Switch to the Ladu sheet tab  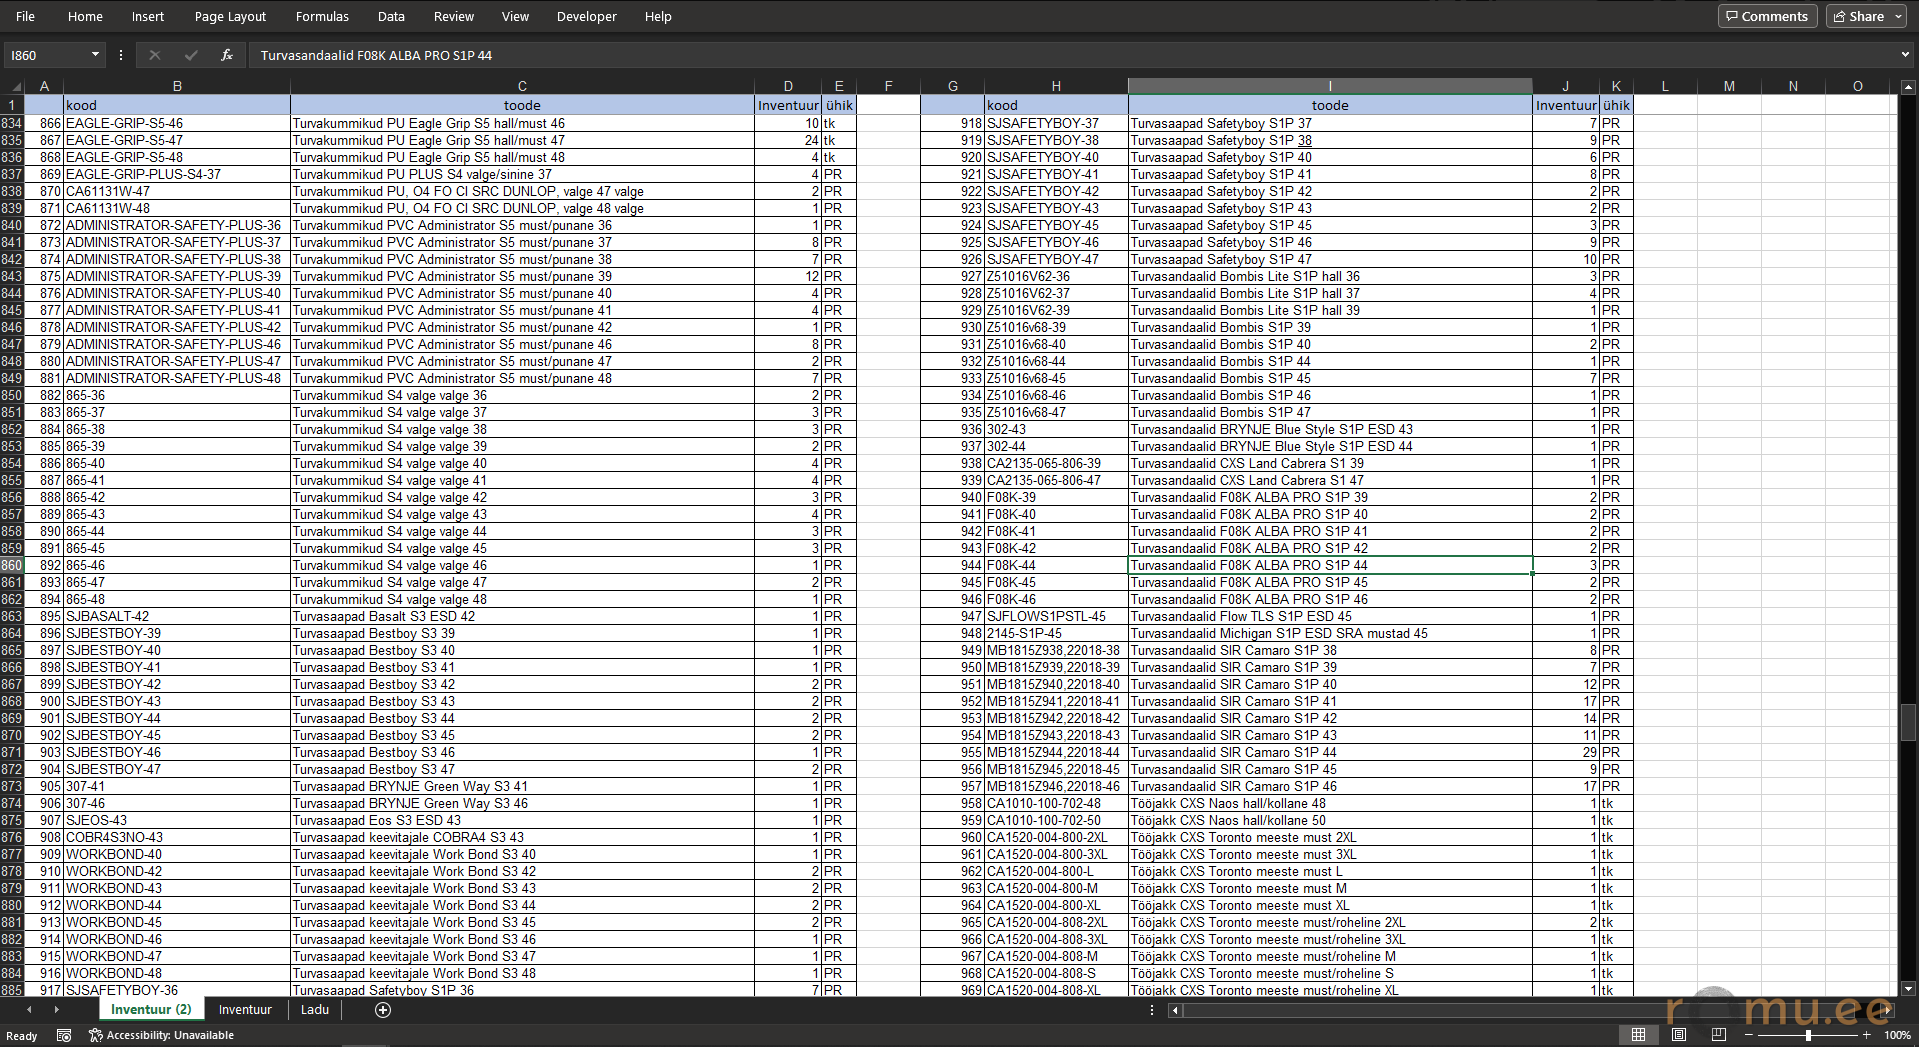point(315,1009)
